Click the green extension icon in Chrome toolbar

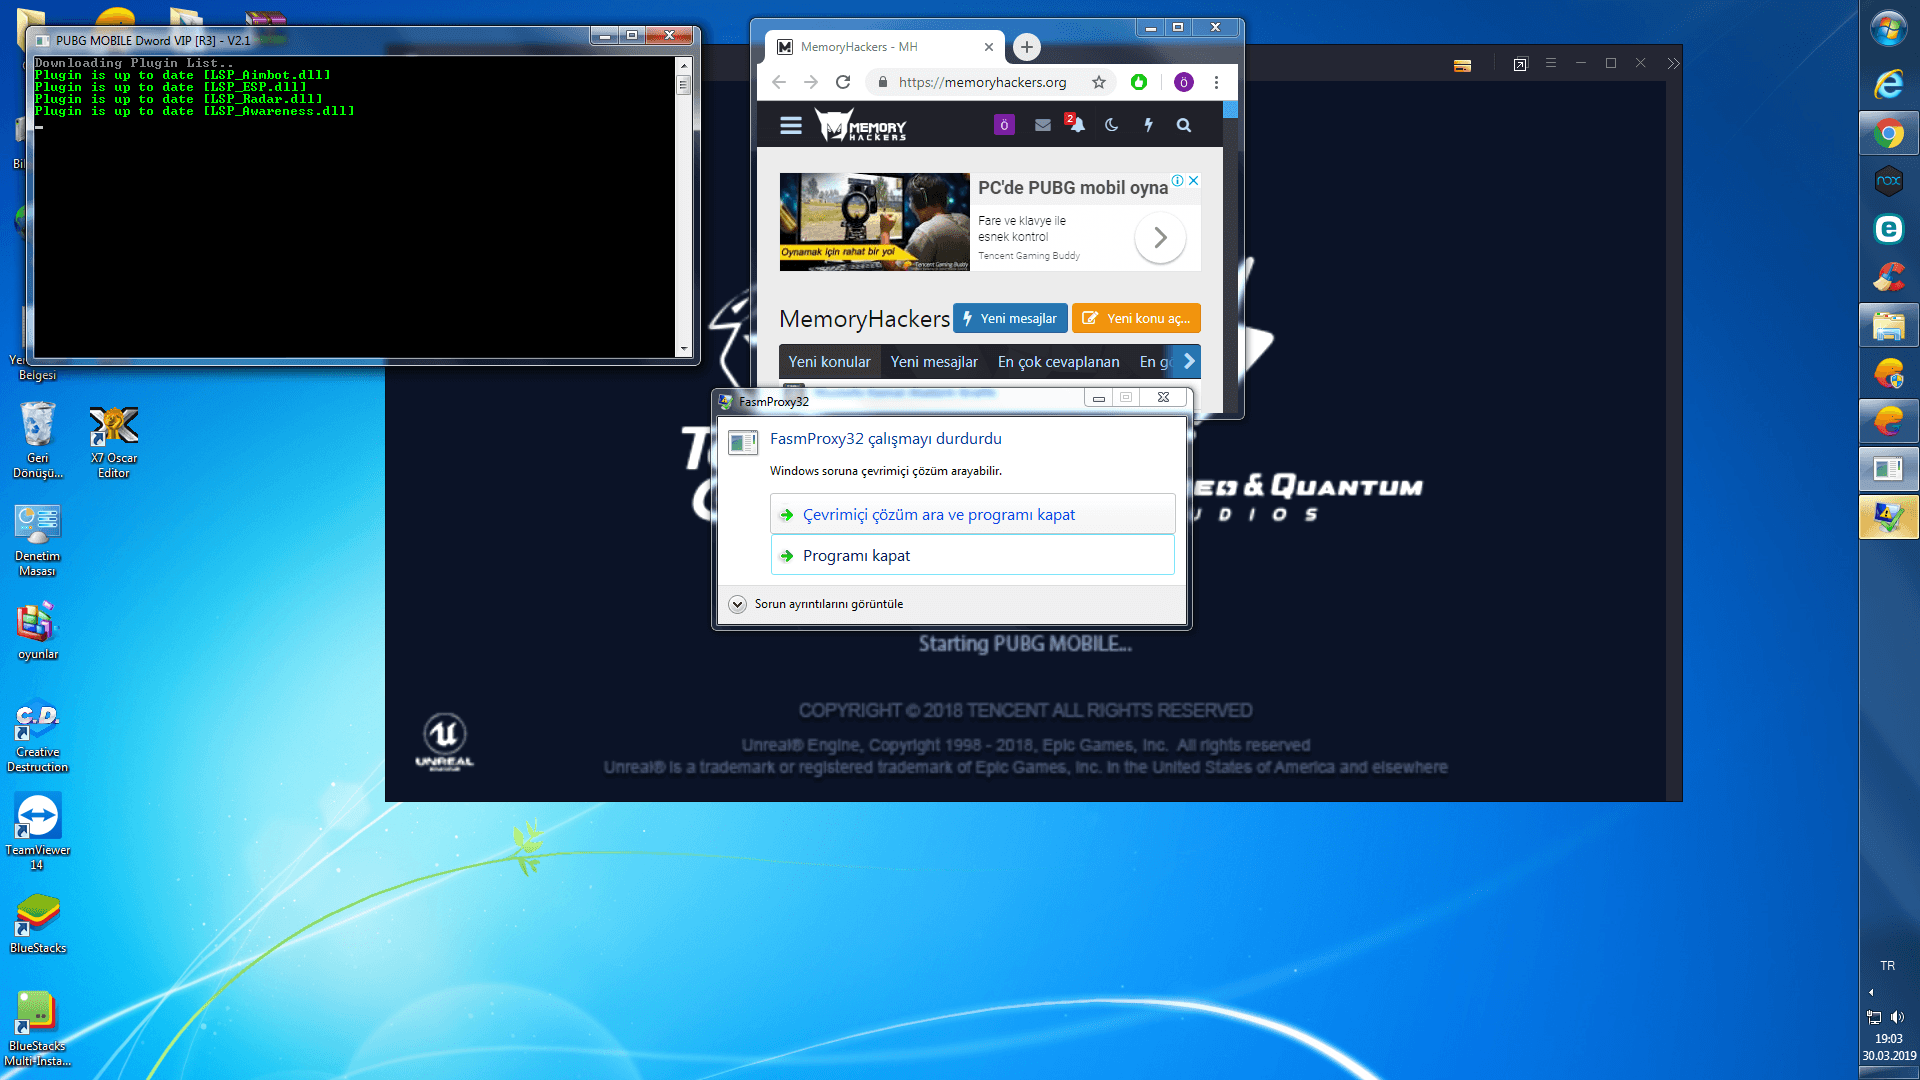click(1139, 82)
